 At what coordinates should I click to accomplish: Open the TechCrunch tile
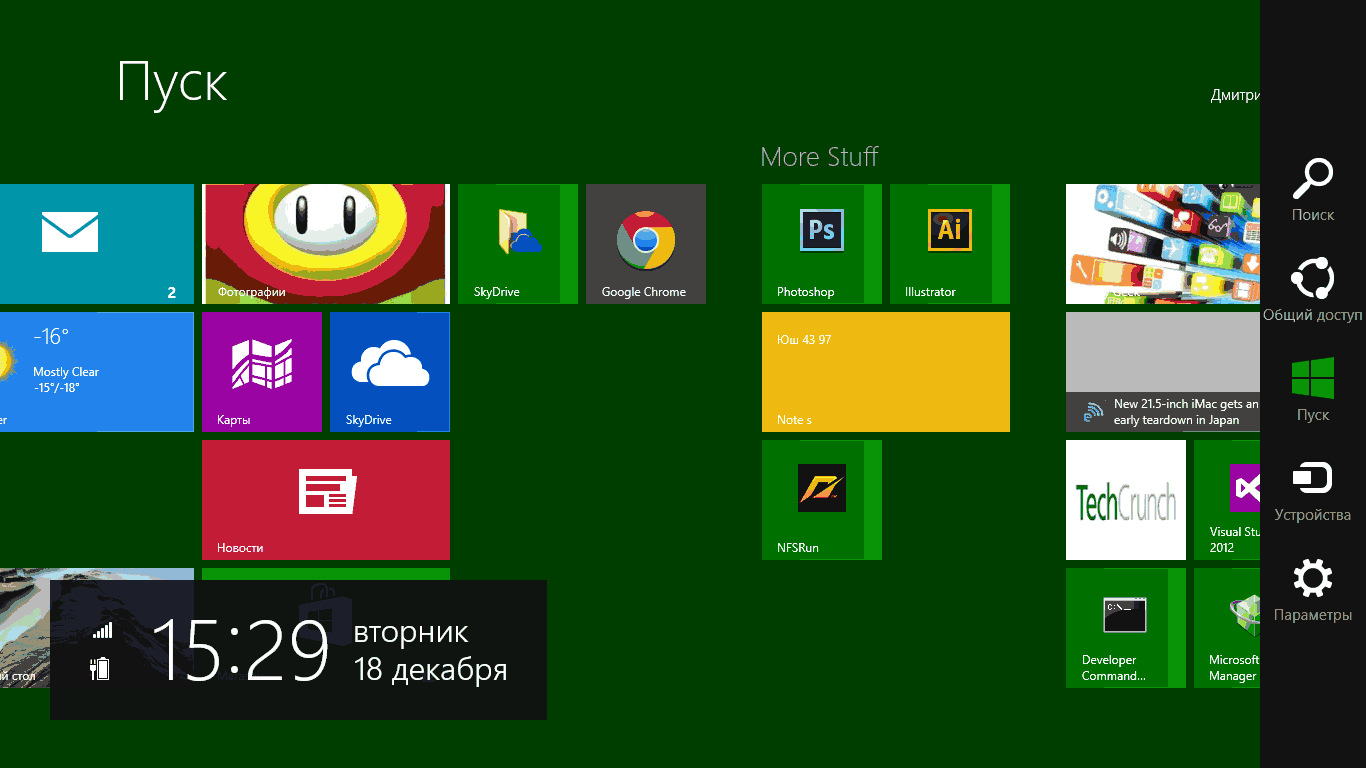point(1126,500)
